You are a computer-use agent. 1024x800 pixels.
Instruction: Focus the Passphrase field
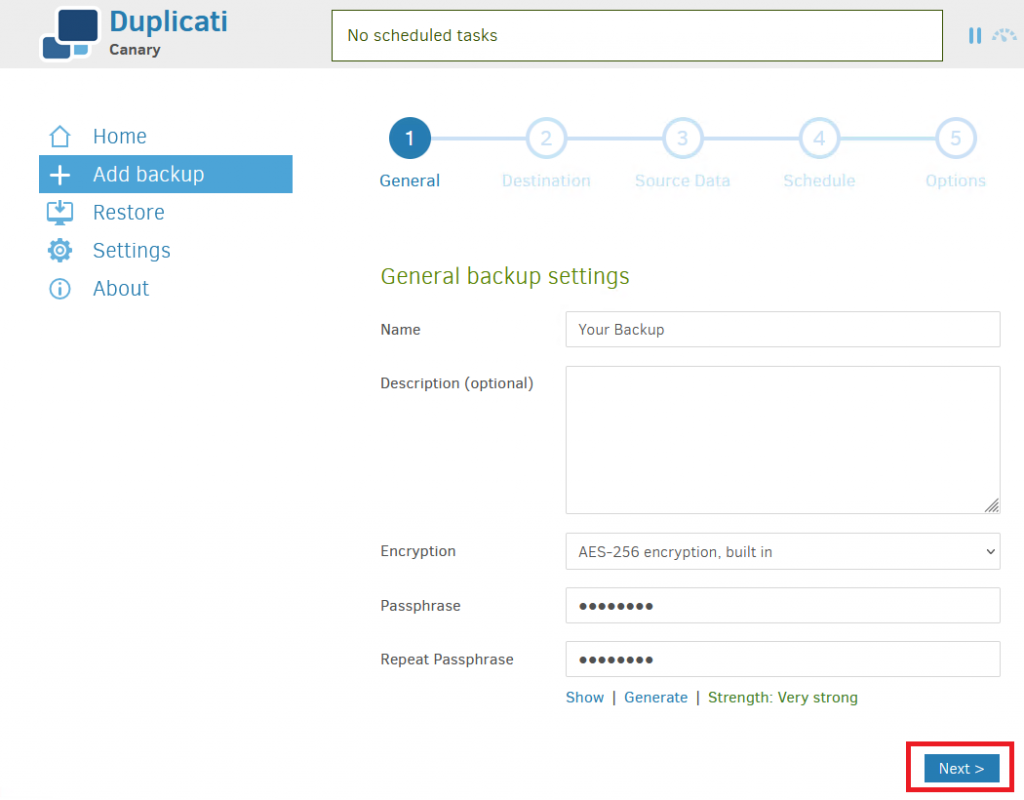click(x=782, y=605)
